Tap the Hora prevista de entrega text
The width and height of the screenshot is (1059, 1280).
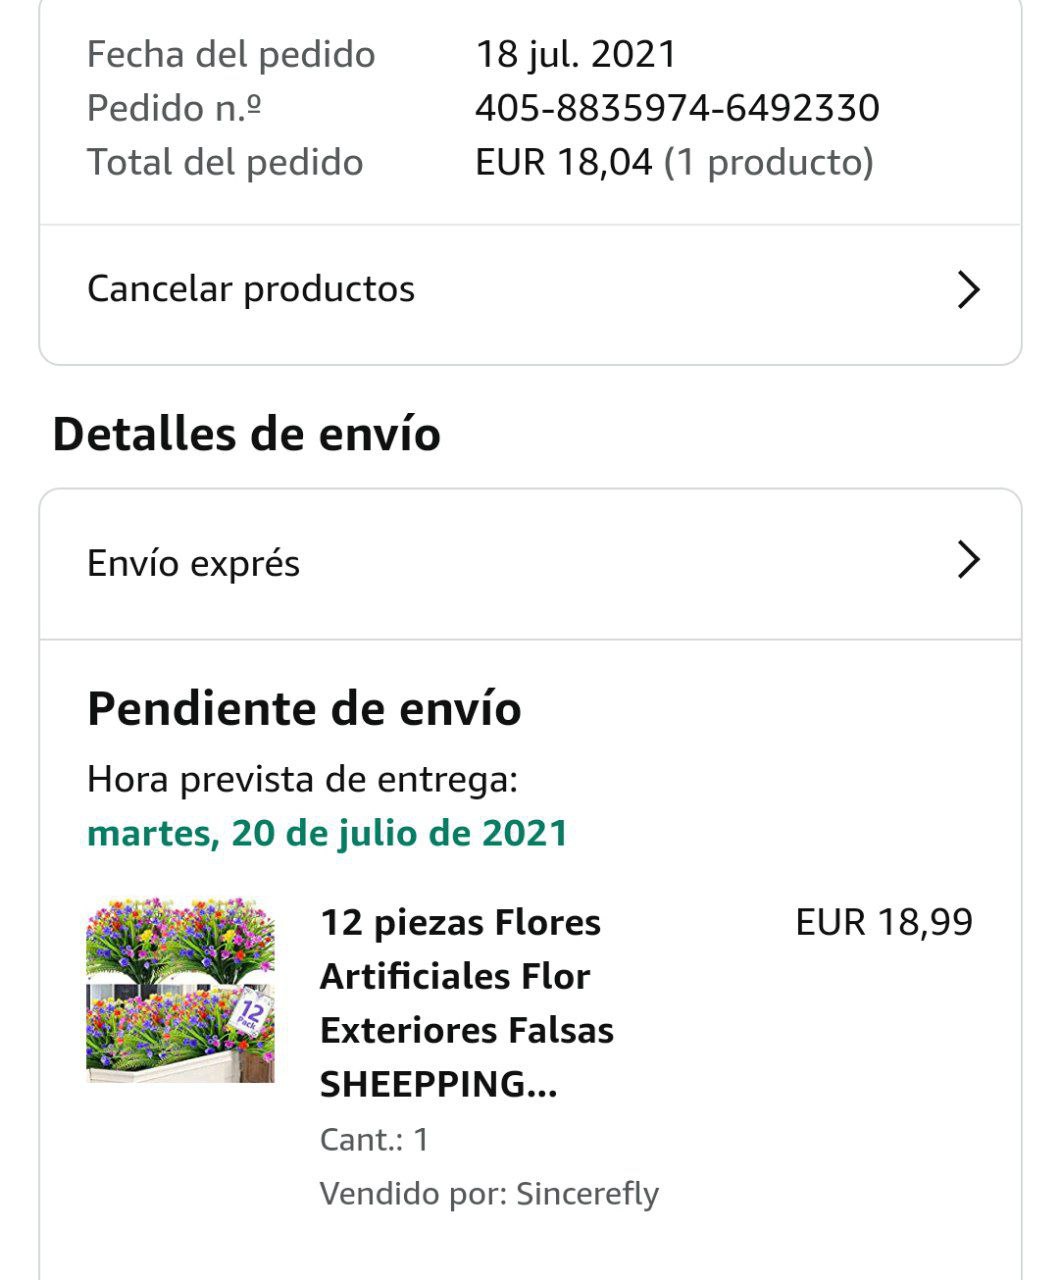[302, 779]
